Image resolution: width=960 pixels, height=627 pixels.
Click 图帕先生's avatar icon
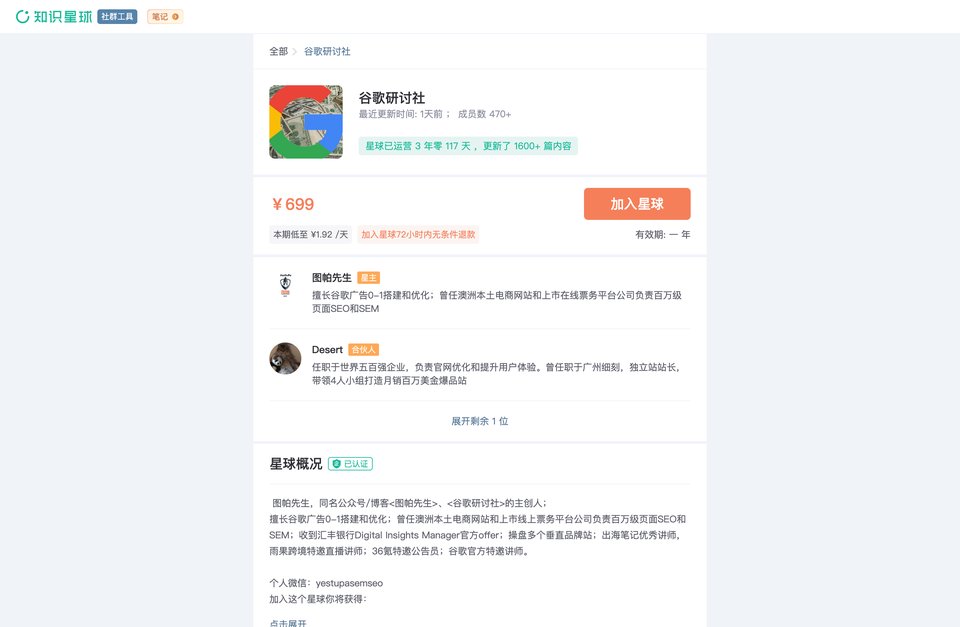click(285, 285)
